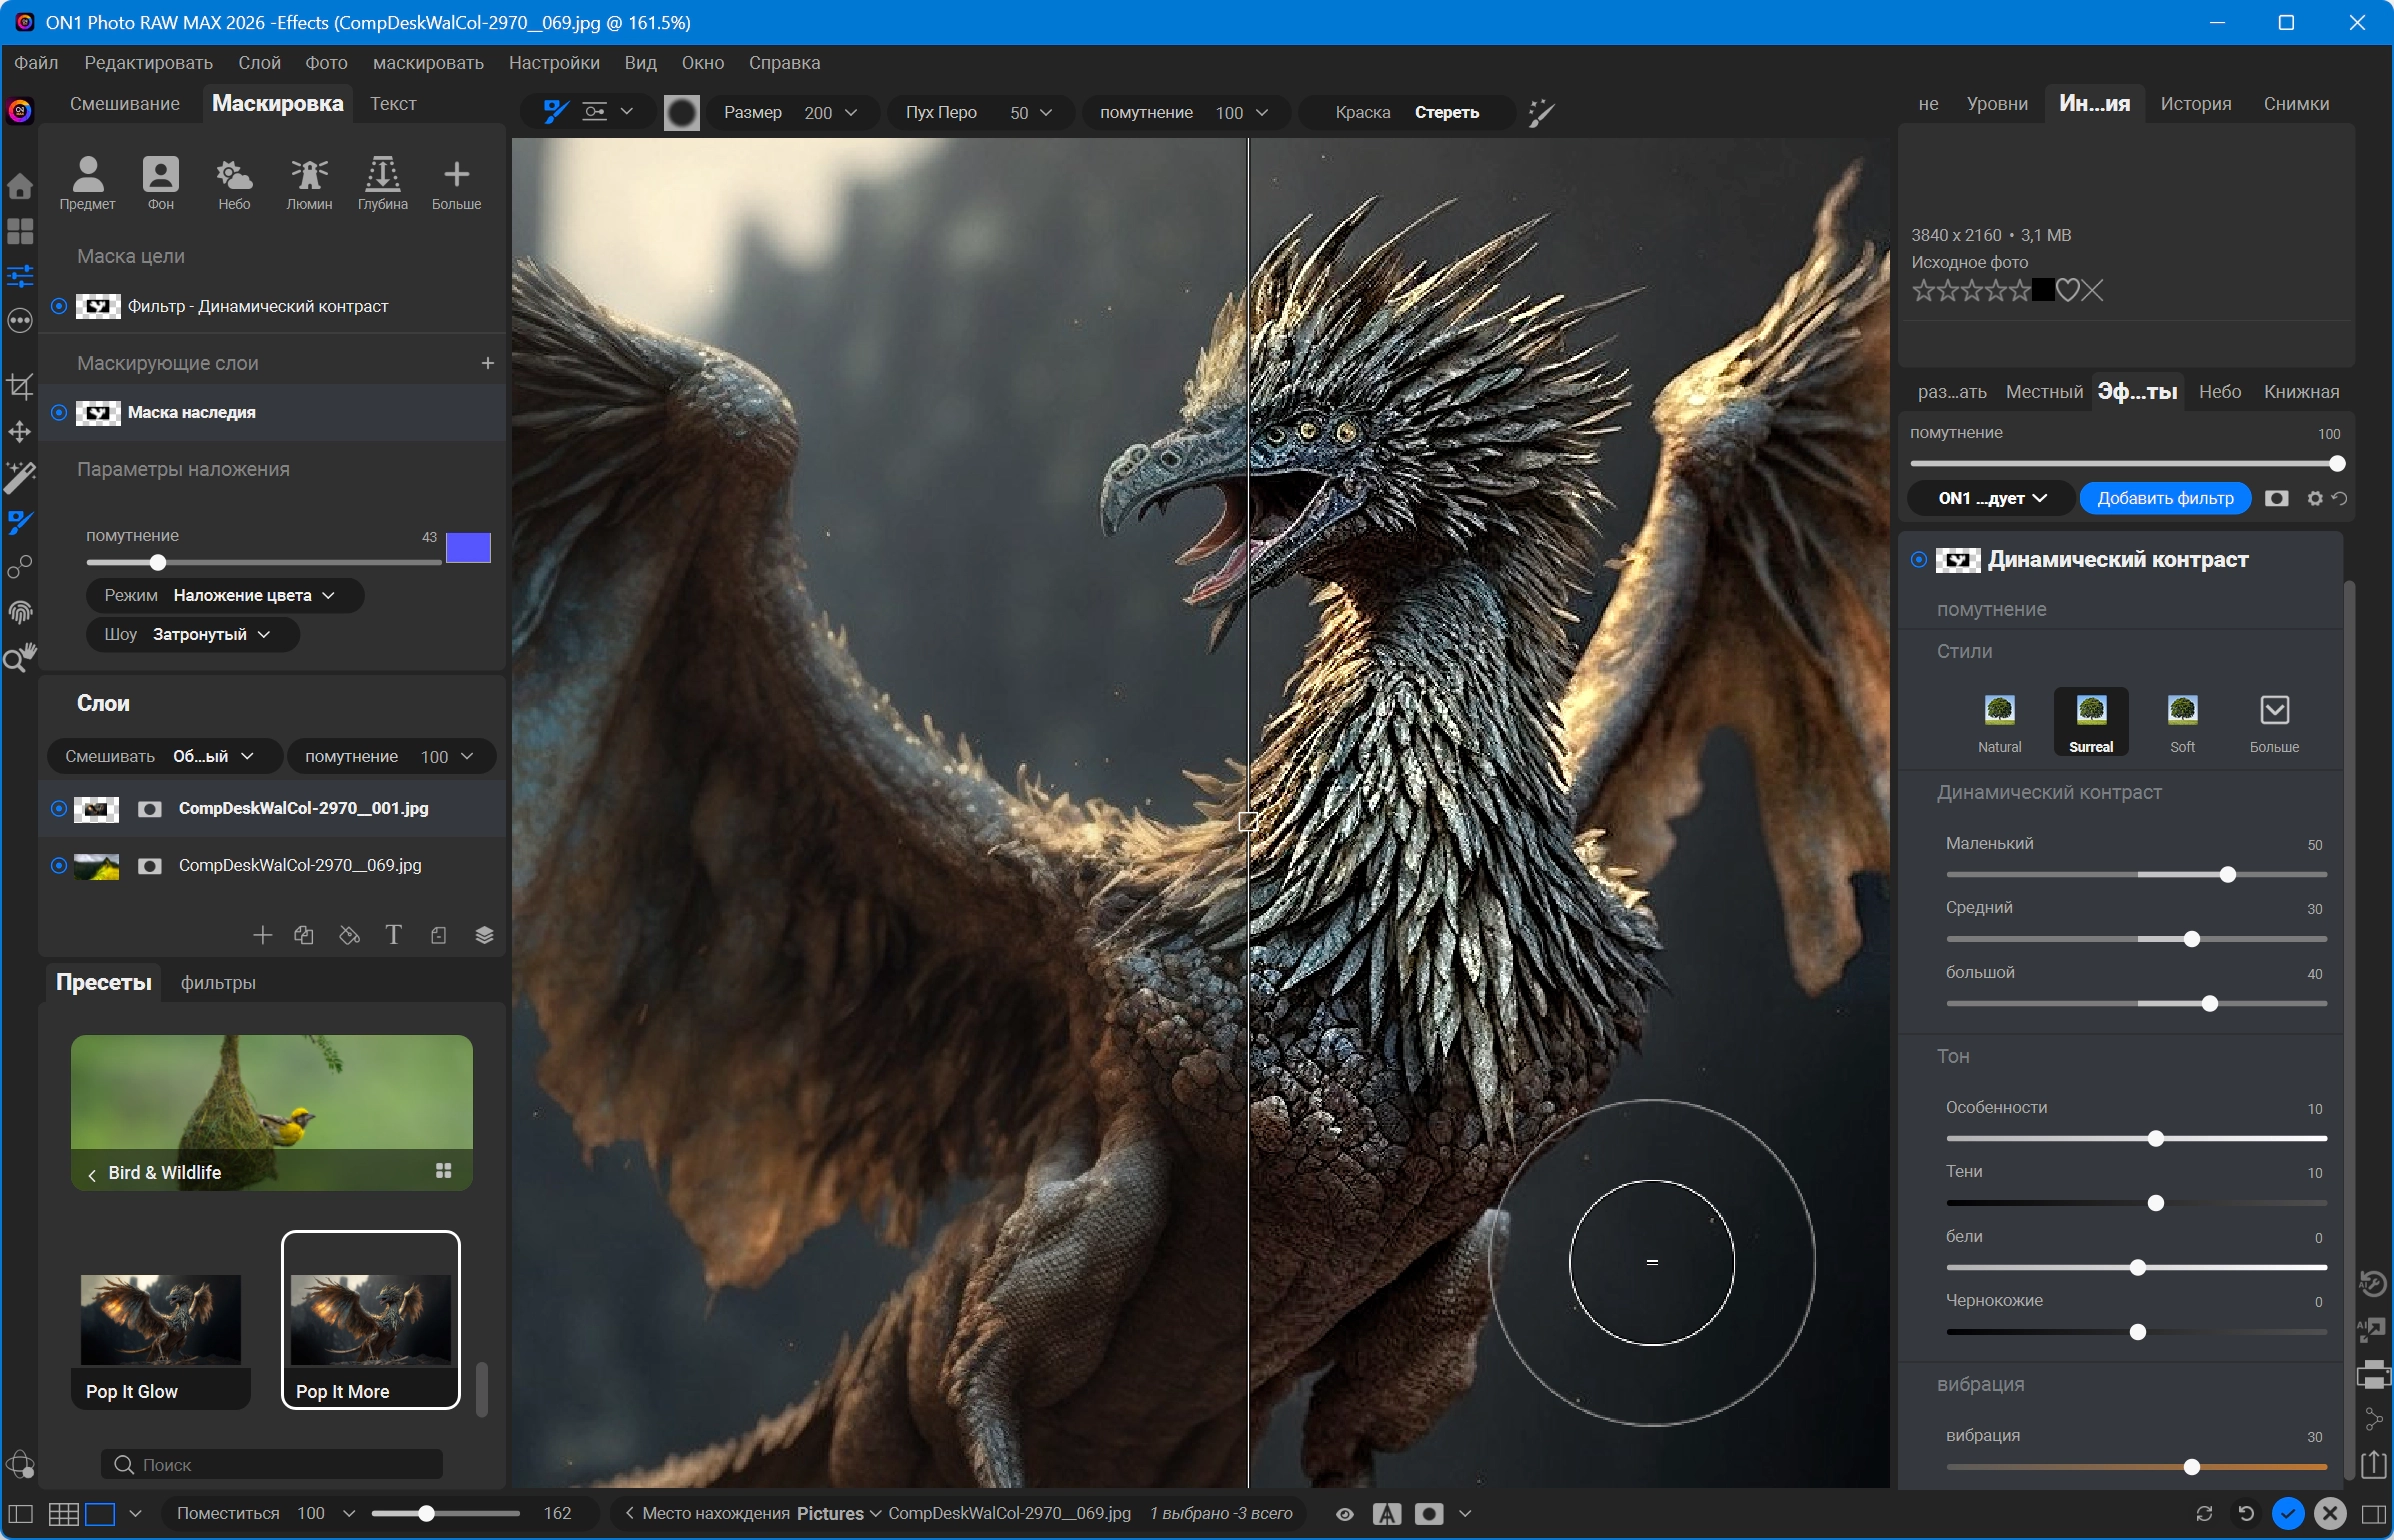Reset effects with the undo arrow icon

pos(2340,498)
